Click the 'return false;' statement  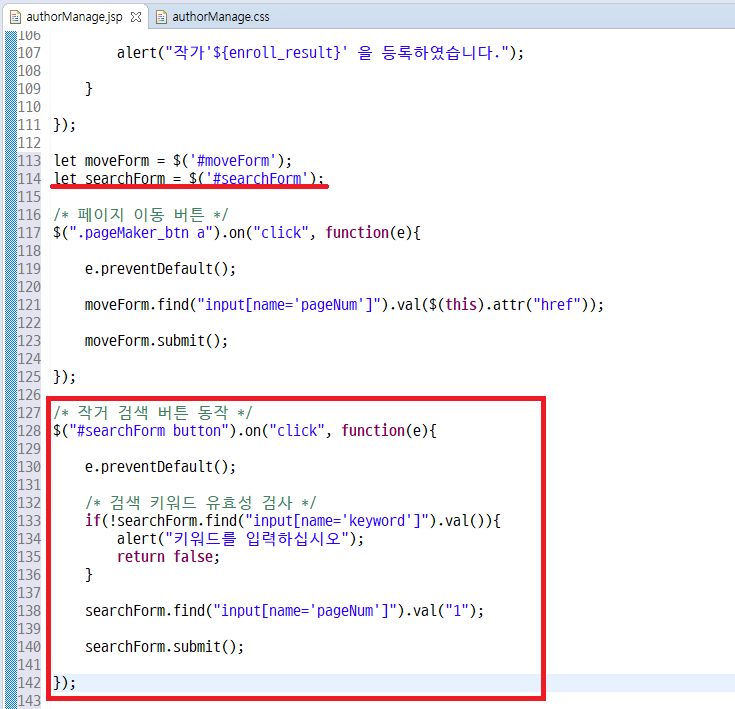pos(168,557)
